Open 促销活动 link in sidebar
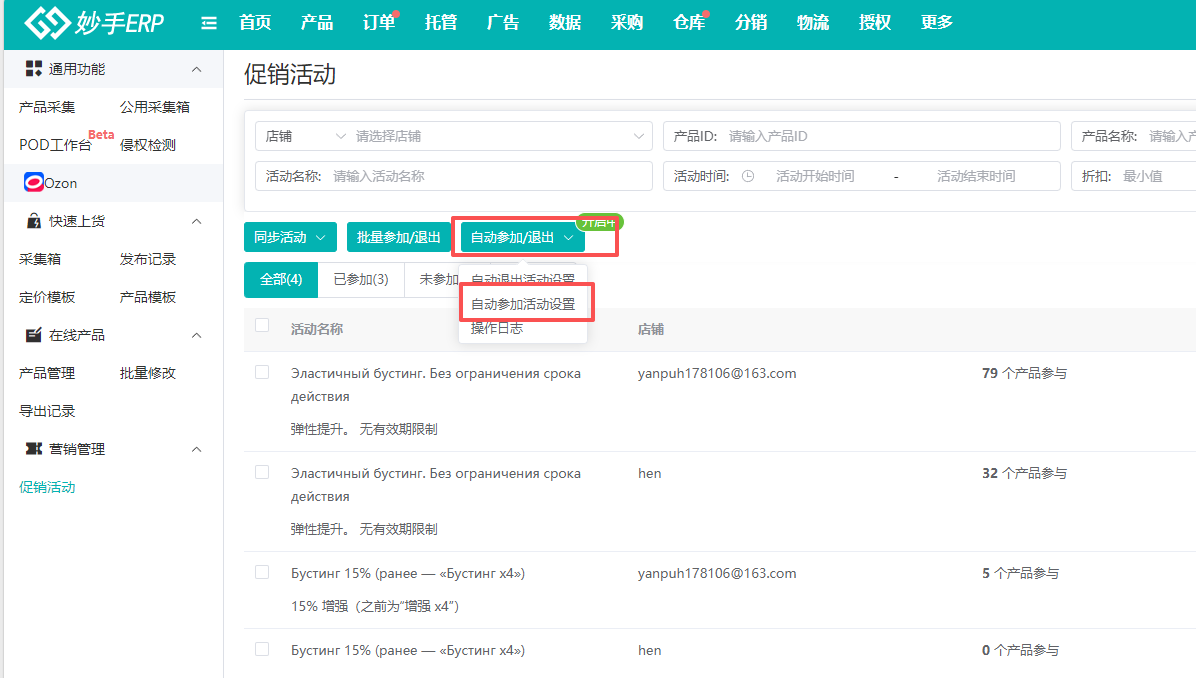 coord(47,487)
